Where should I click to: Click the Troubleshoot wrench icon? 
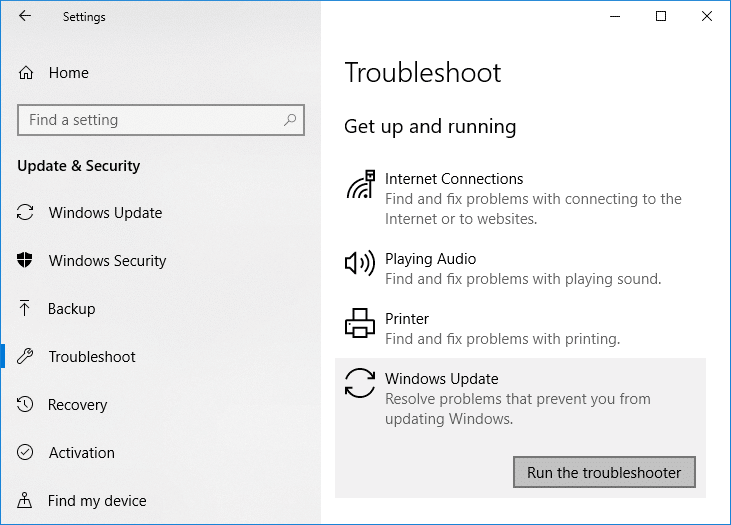coord(26,357)
